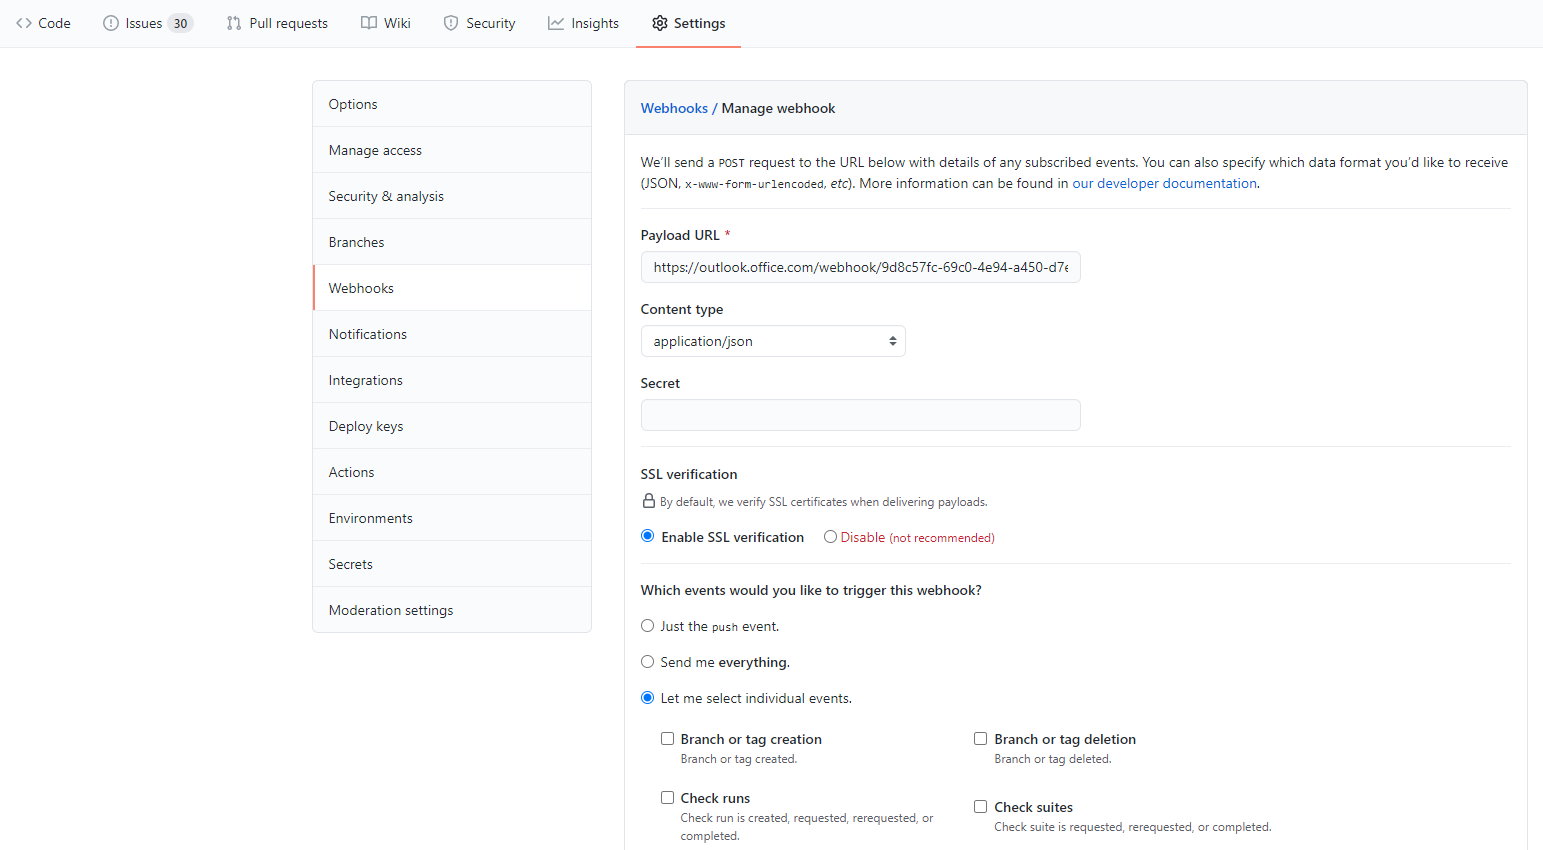
Task: Click the Settings gear icon
Action: click(x=660, y=23)
